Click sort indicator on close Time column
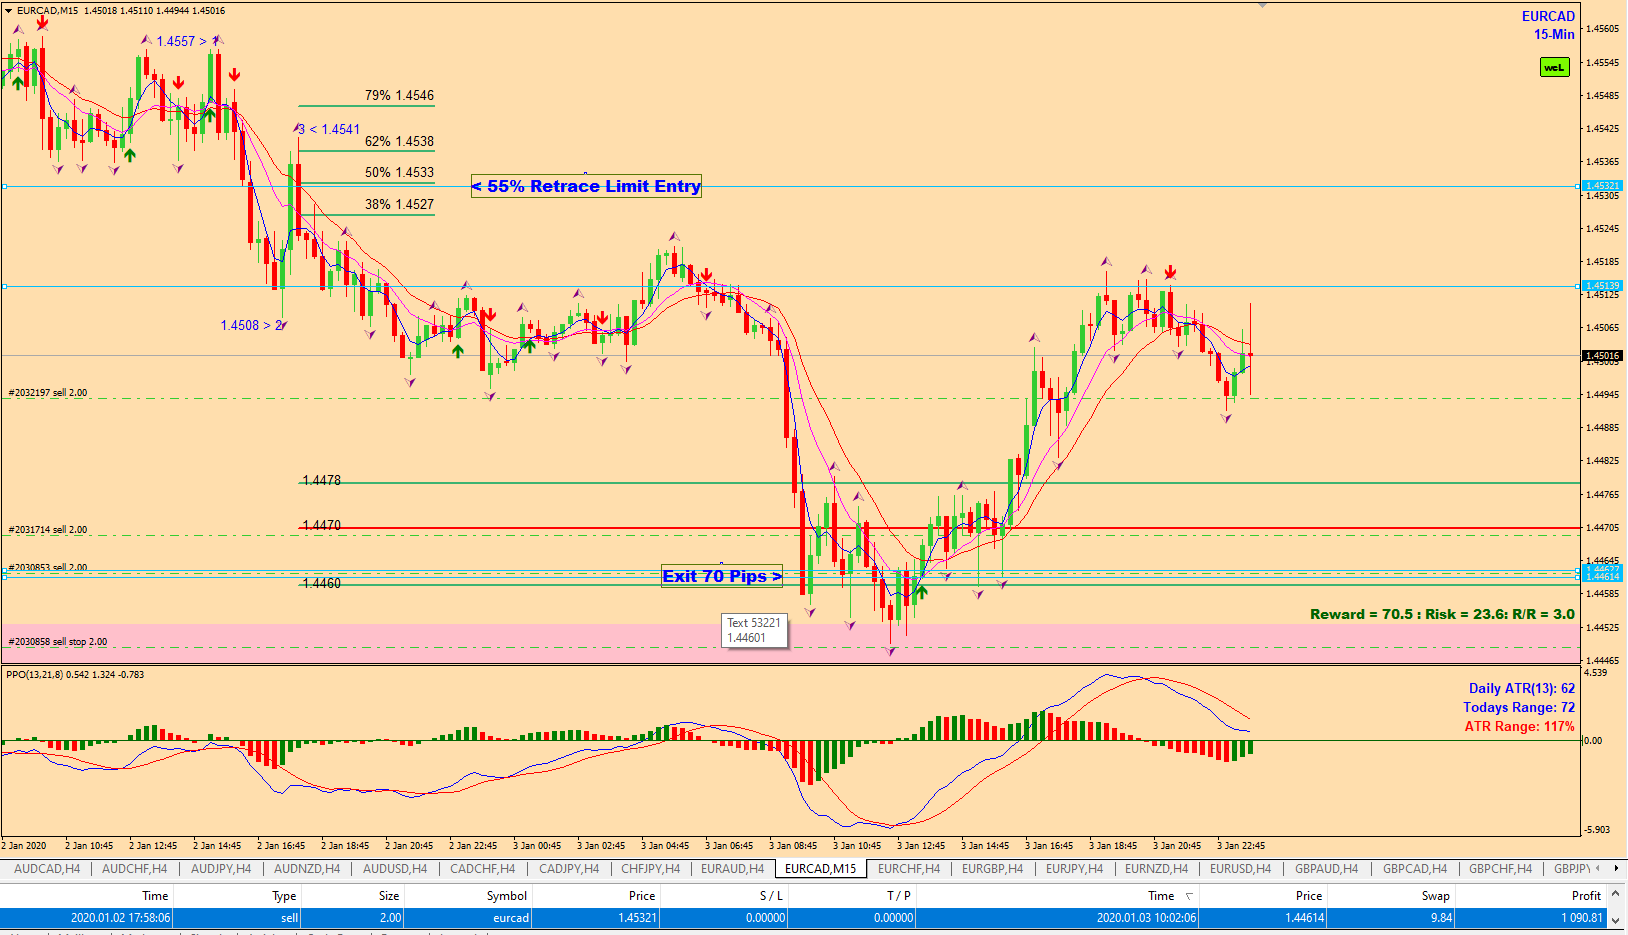The width and height of the screenshot is (1628, 935). (1189, 896)
